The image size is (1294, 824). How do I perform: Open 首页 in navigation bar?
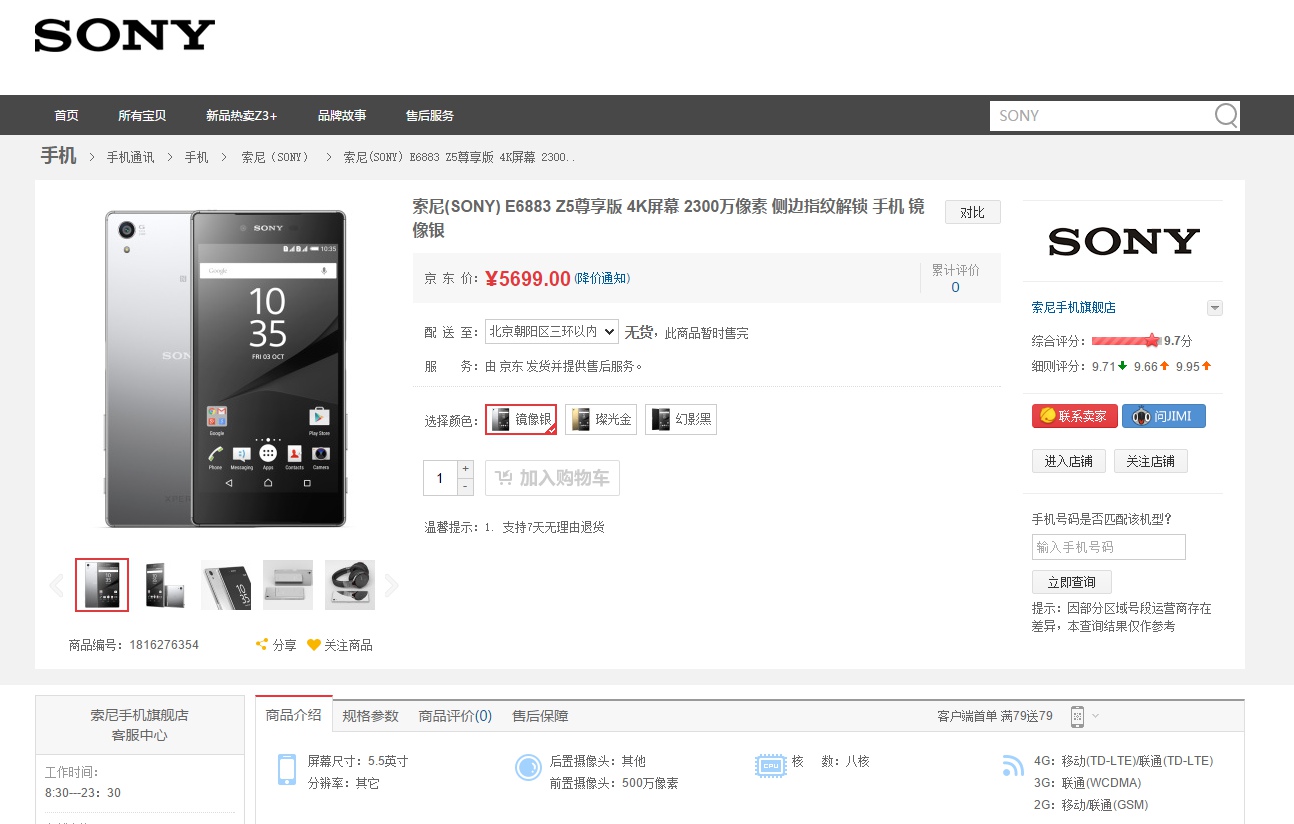pos(66,115)
